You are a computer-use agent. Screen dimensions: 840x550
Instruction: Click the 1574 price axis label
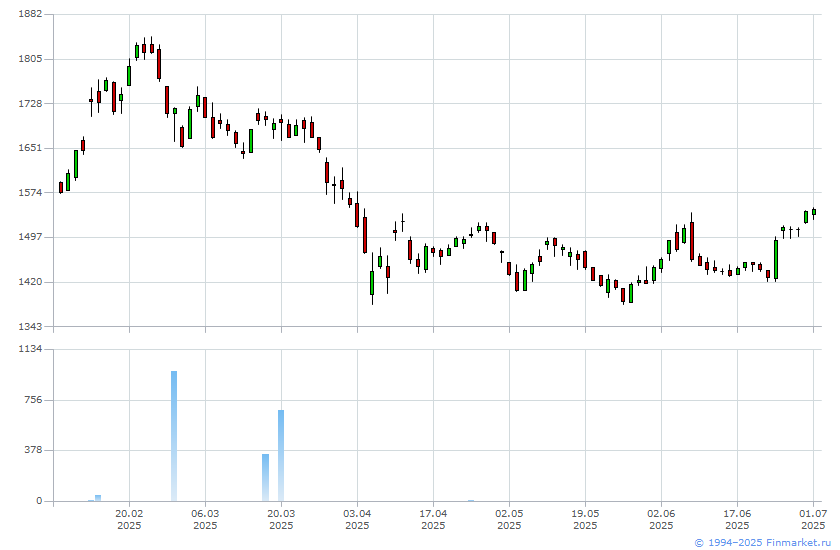(x=30, y=192)
